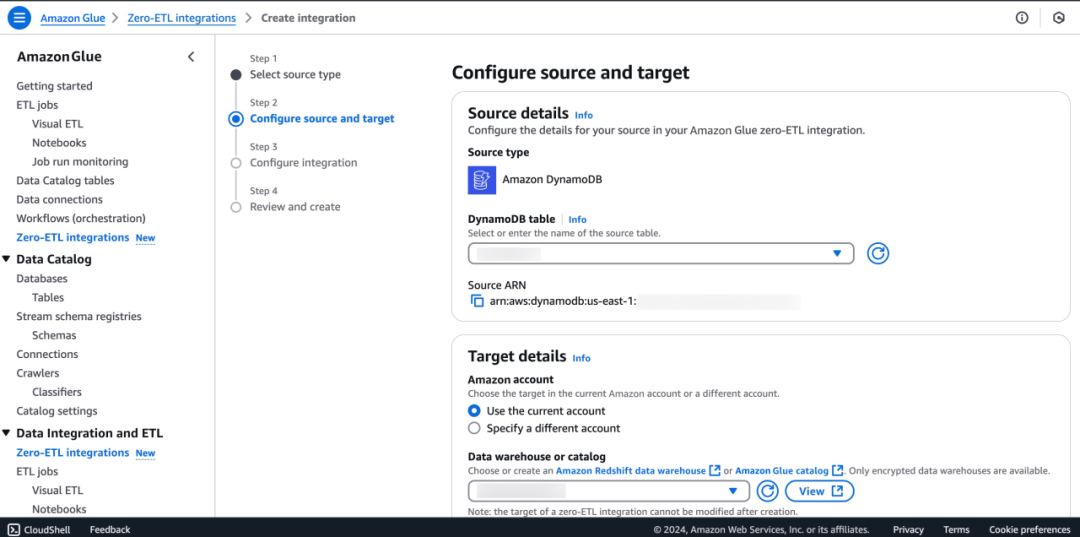This screenshot has height=537, width=1080.
Task: Open Tables in sidebar
Action: click(48, 297)
